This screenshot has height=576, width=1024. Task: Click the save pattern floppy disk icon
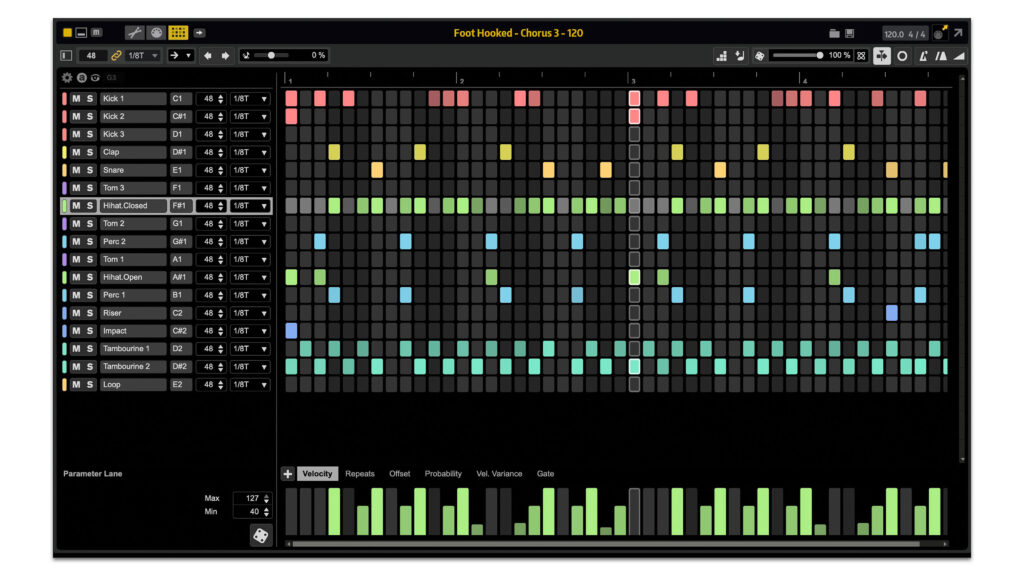[x=850, y=33]
